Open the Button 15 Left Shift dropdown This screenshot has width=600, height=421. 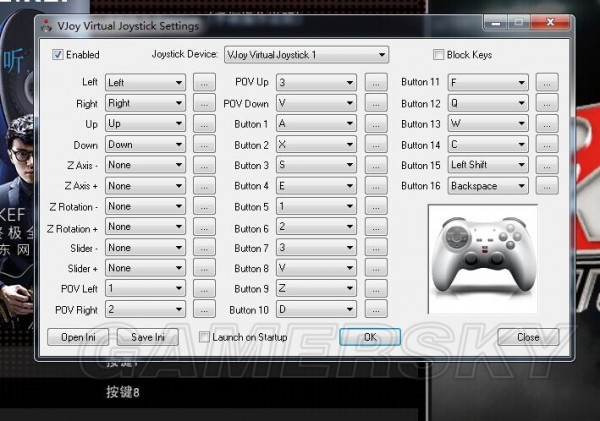tap(488, 165)
